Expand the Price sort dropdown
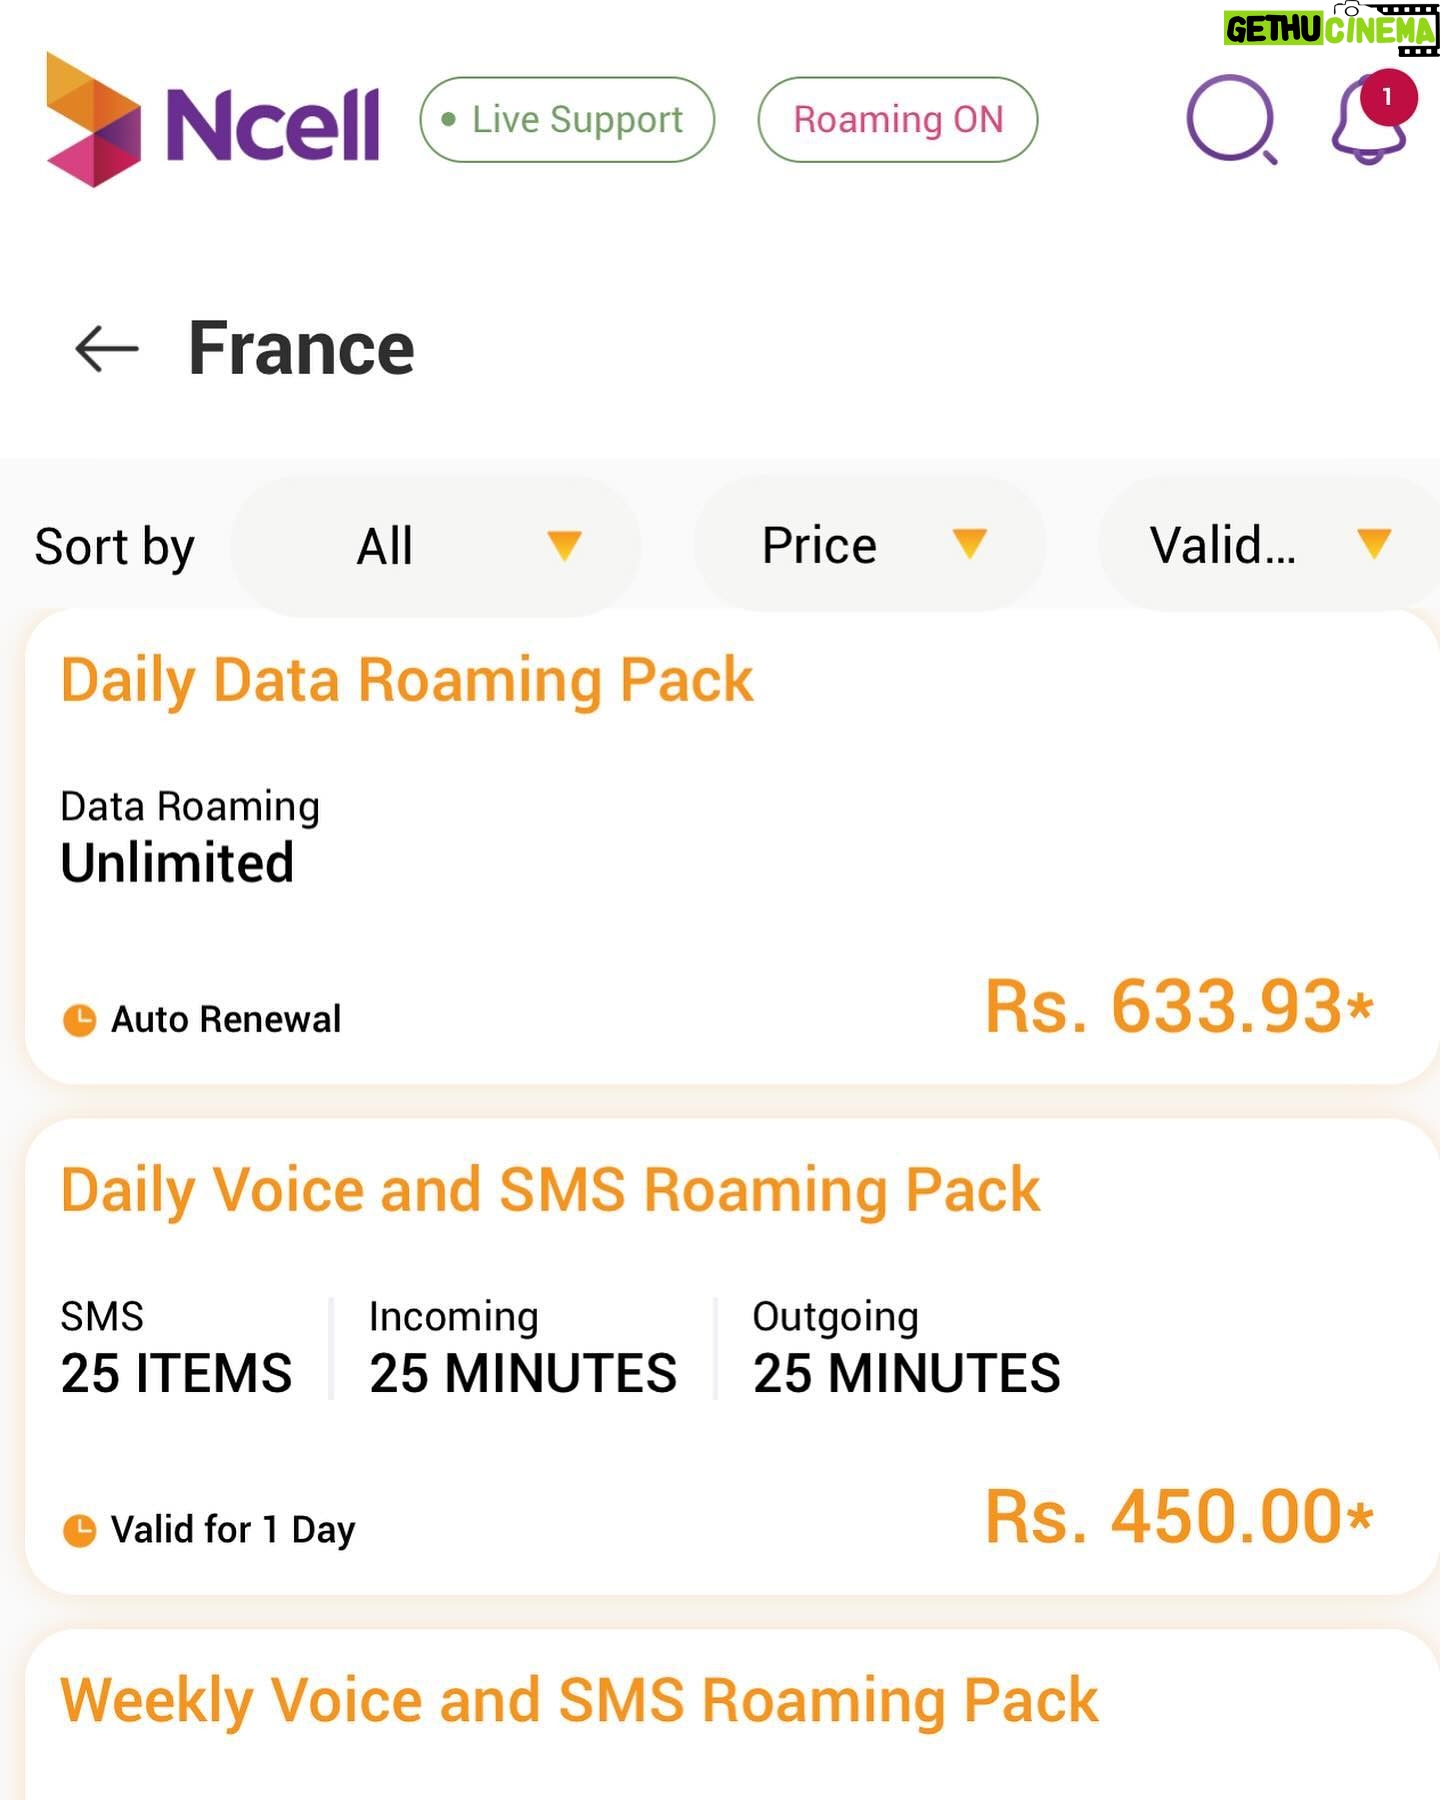This screenshot has width=1440, height=1800. point(870,545)
